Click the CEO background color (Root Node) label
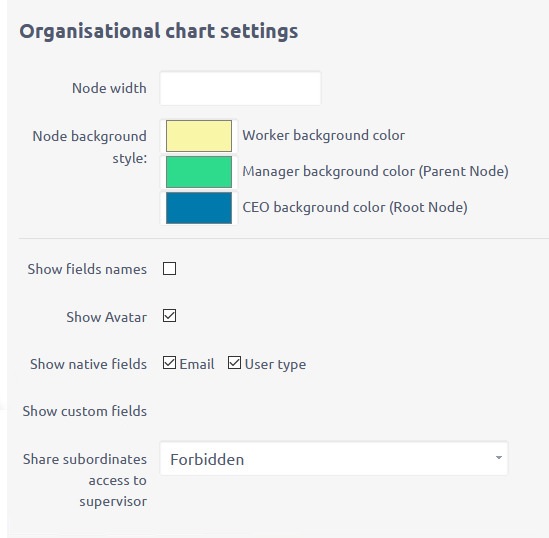549x538 pixels. 355,207
